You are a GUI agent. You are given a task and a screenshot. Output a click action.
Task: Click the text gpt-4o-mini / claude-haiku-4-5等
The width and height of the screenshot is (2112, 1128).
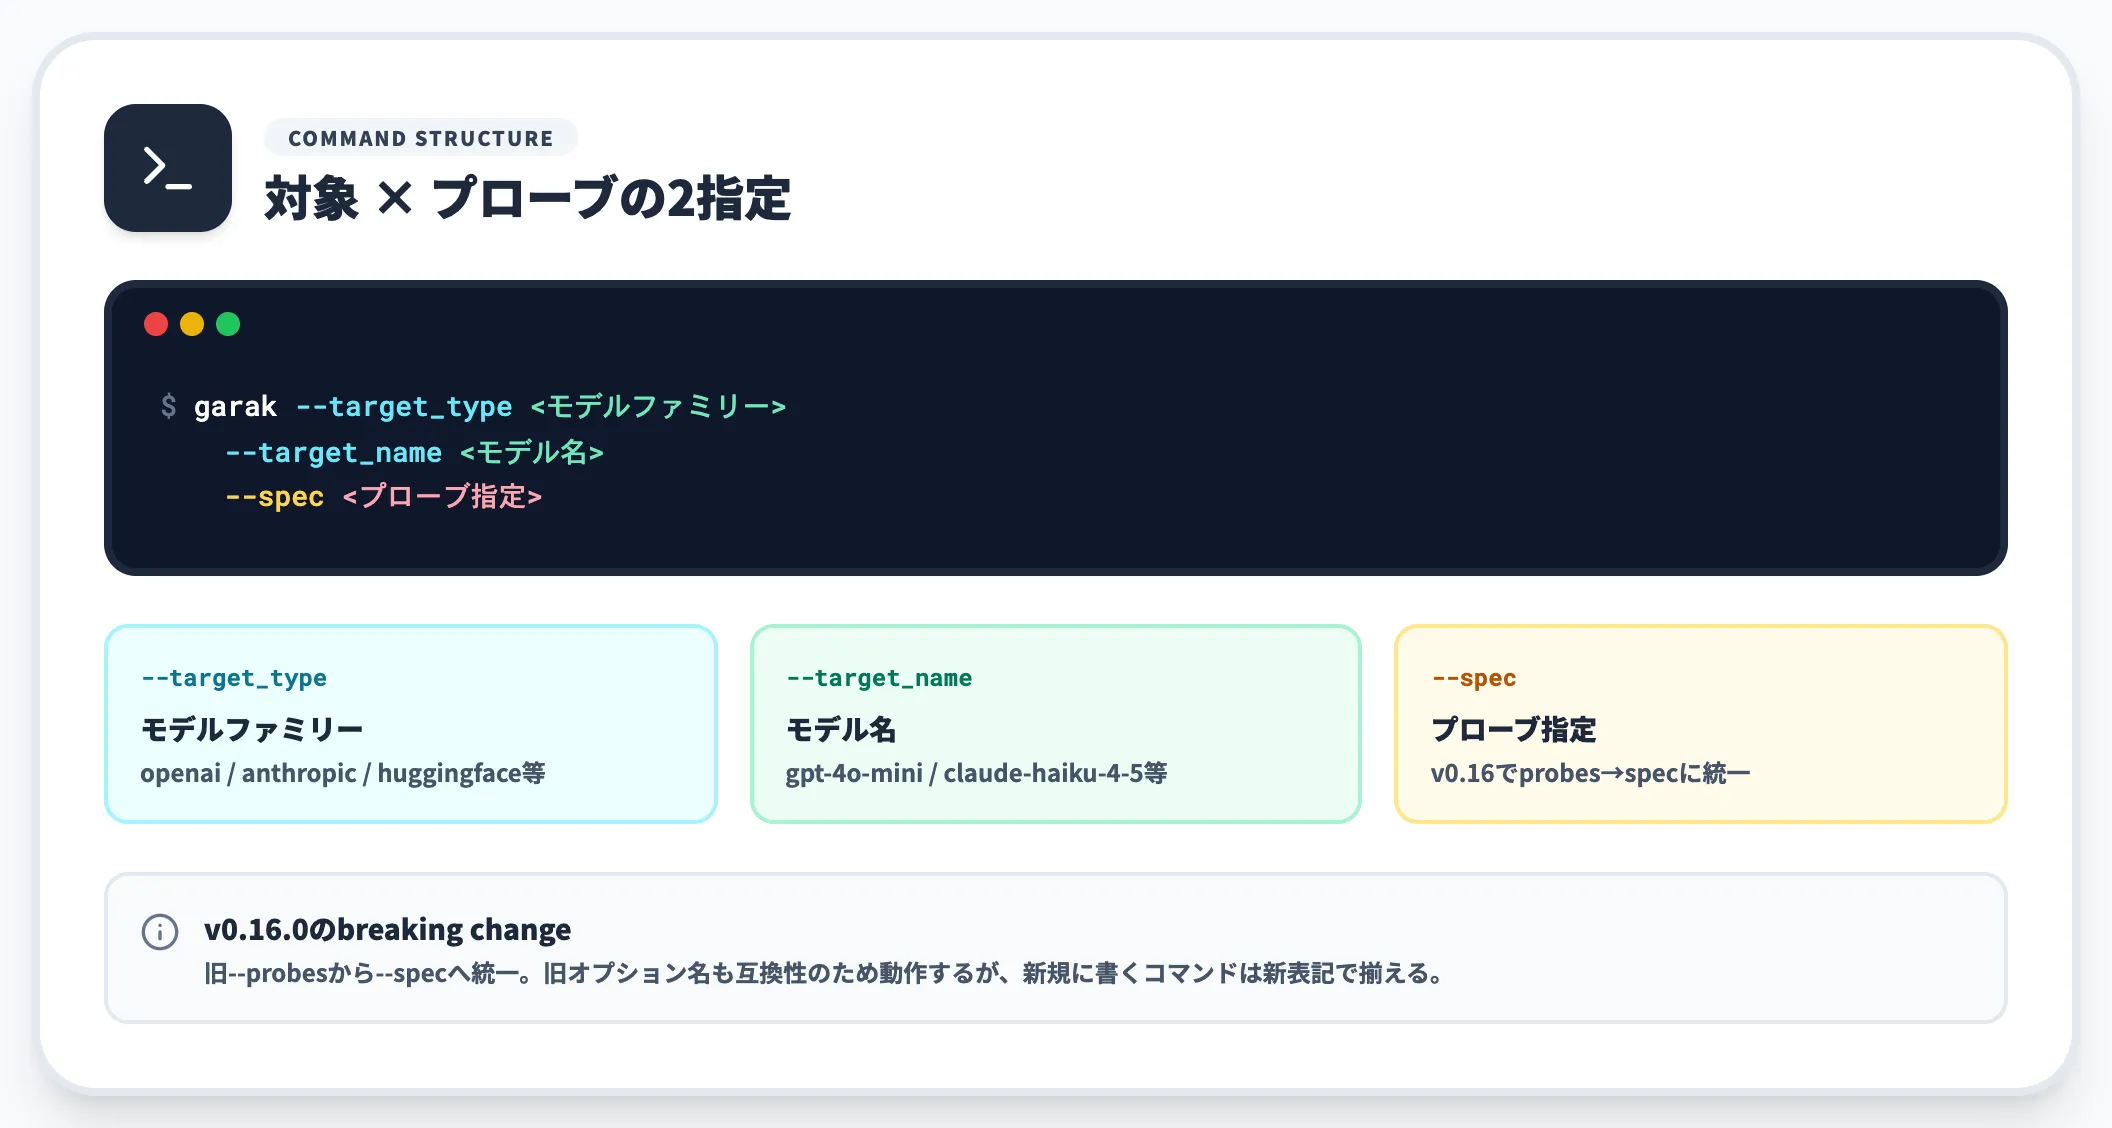click(976, 773)
